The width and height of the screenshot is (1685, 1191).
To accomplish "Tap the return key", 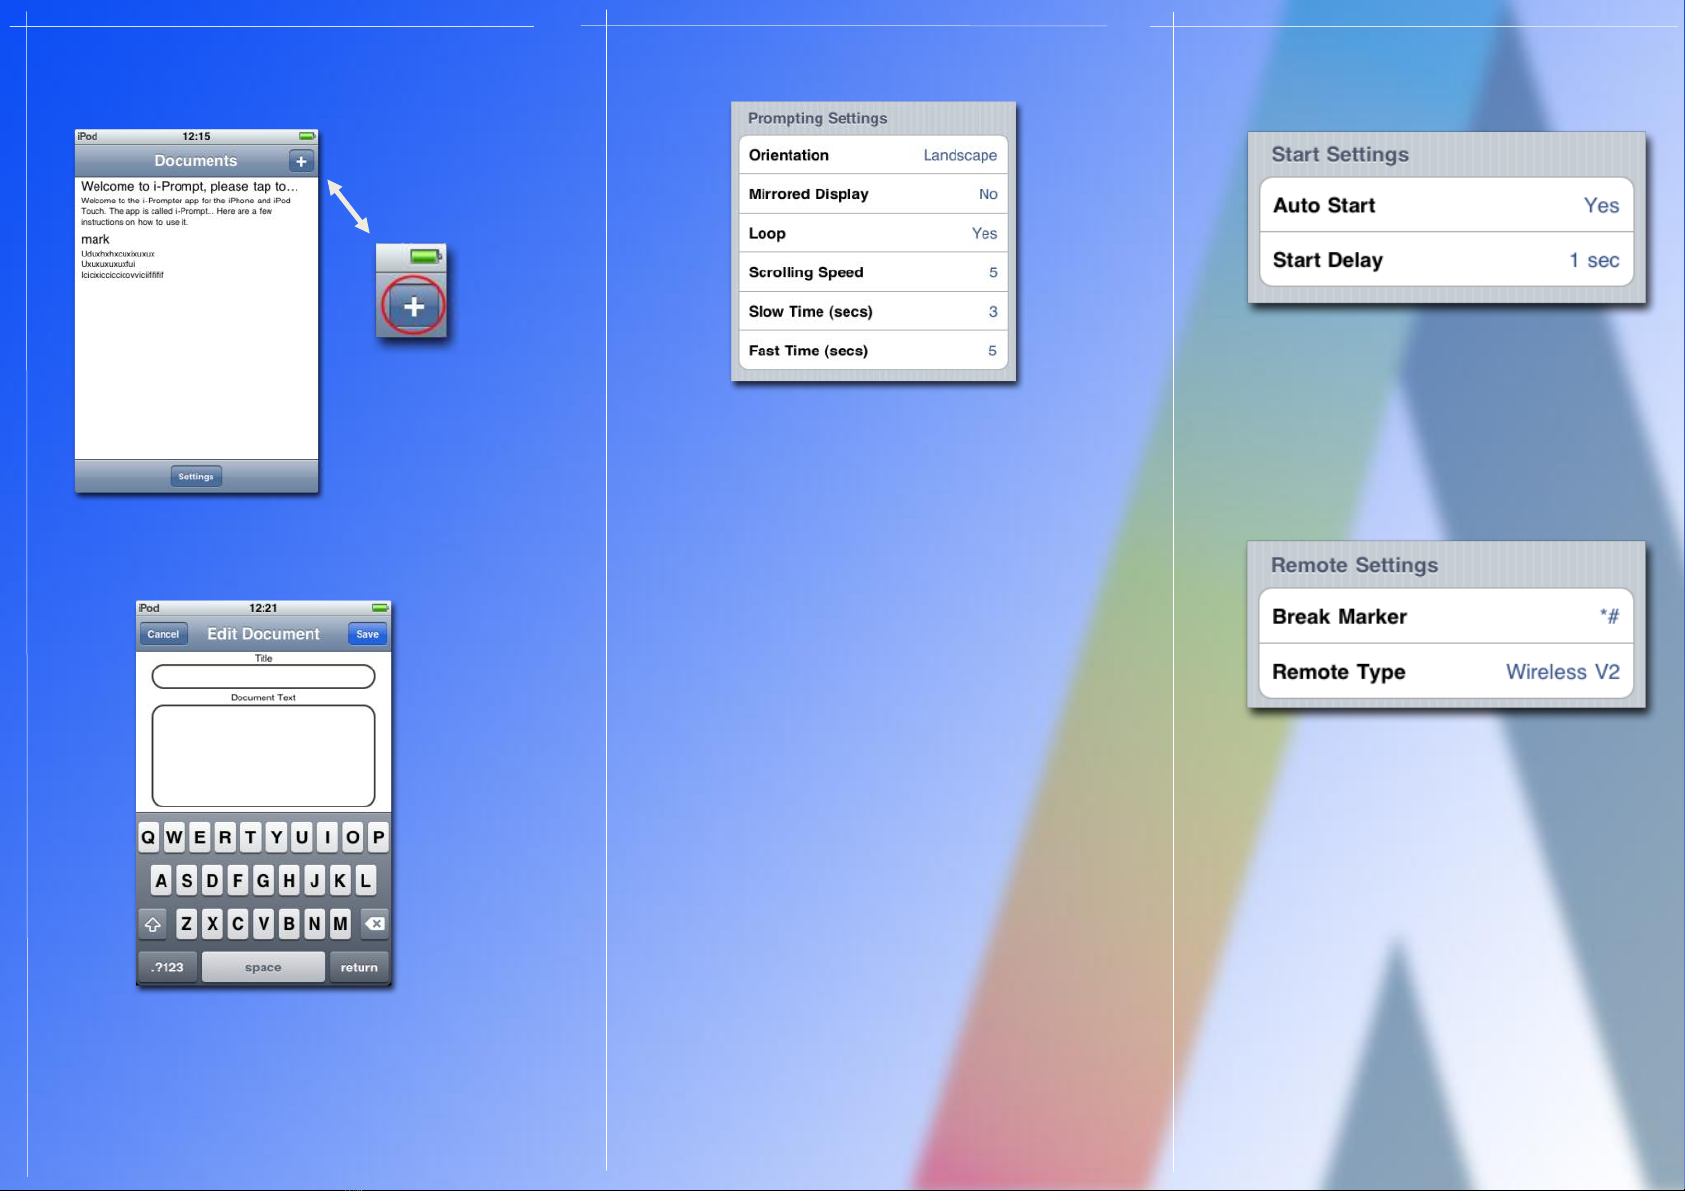I will tap(359, 967).
